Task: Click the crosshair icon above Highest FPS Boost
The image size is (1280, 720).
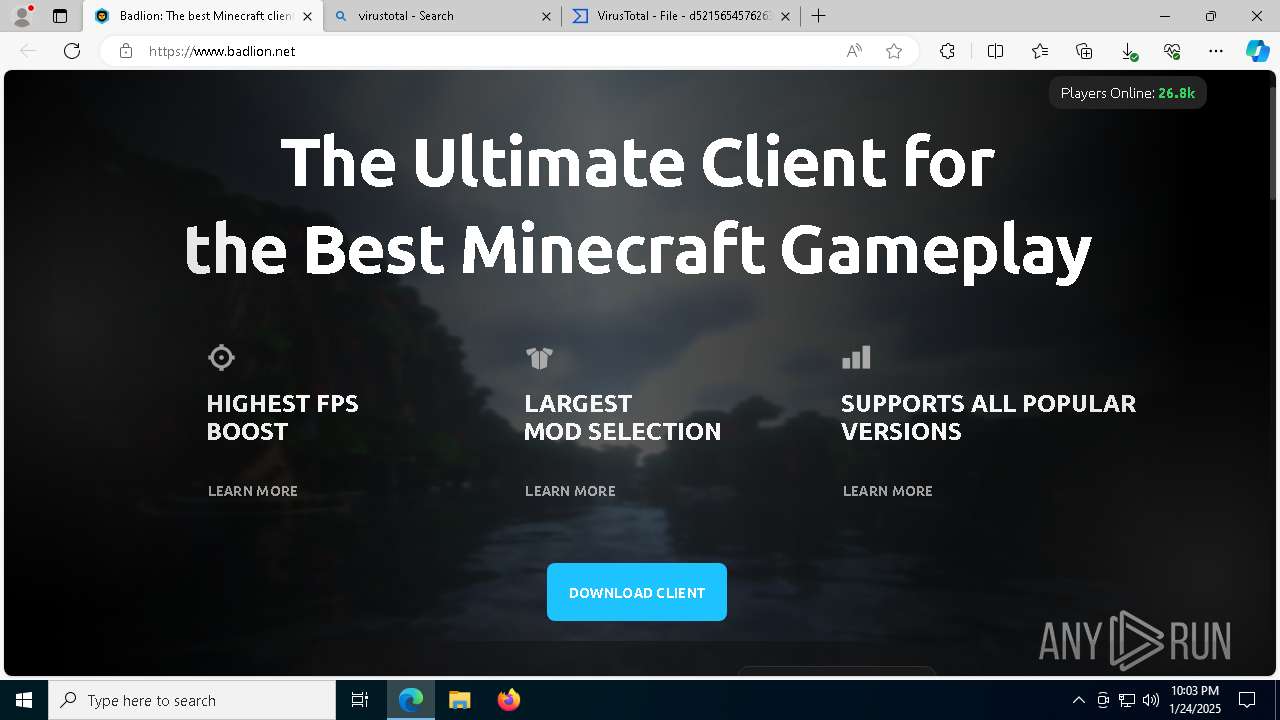Action: pos(221,357)
